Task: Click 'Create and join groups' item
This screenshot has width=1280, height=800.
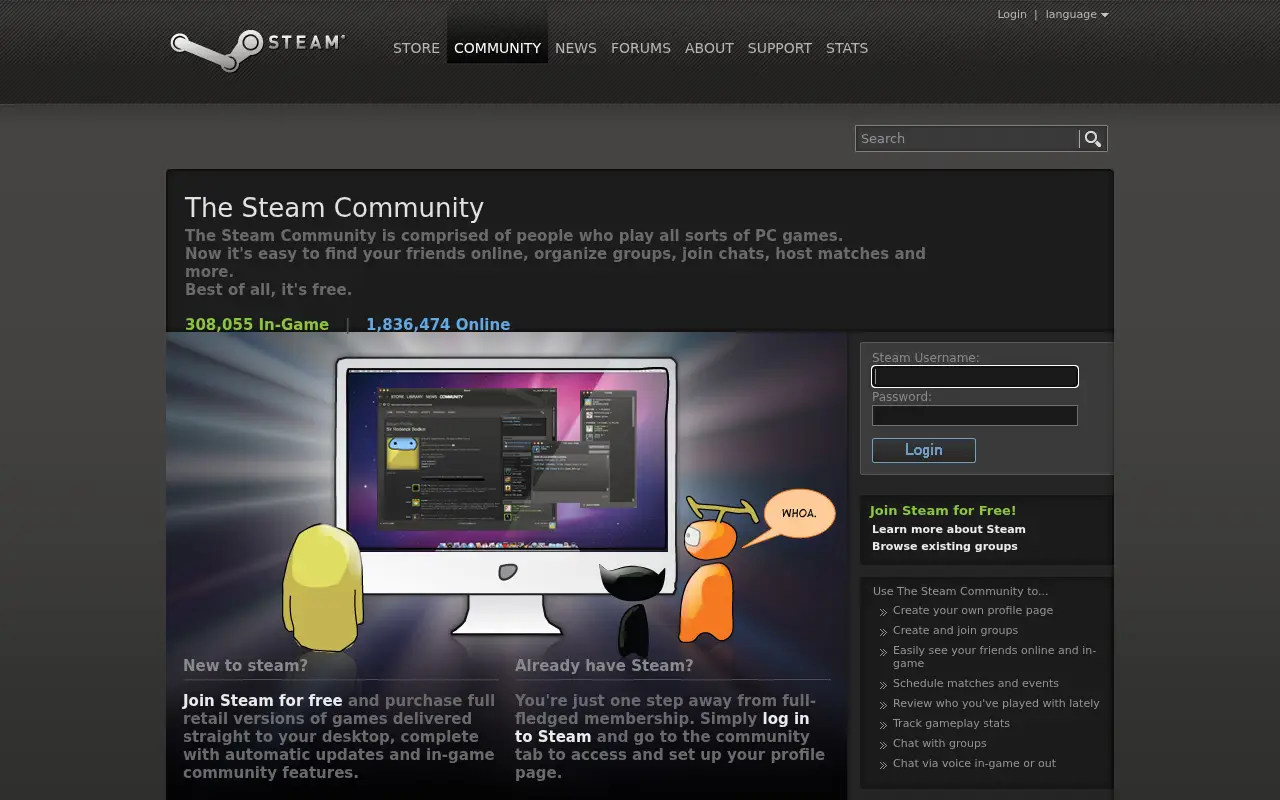Action: point(955,630)
